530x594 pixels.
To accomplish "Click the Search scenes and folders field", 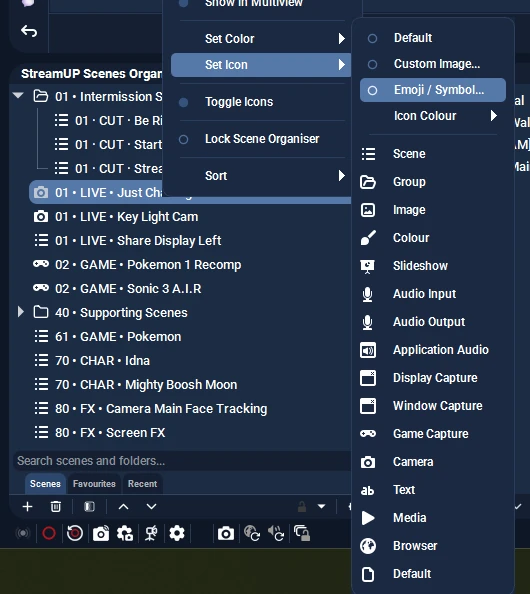I will coord(182,461).
